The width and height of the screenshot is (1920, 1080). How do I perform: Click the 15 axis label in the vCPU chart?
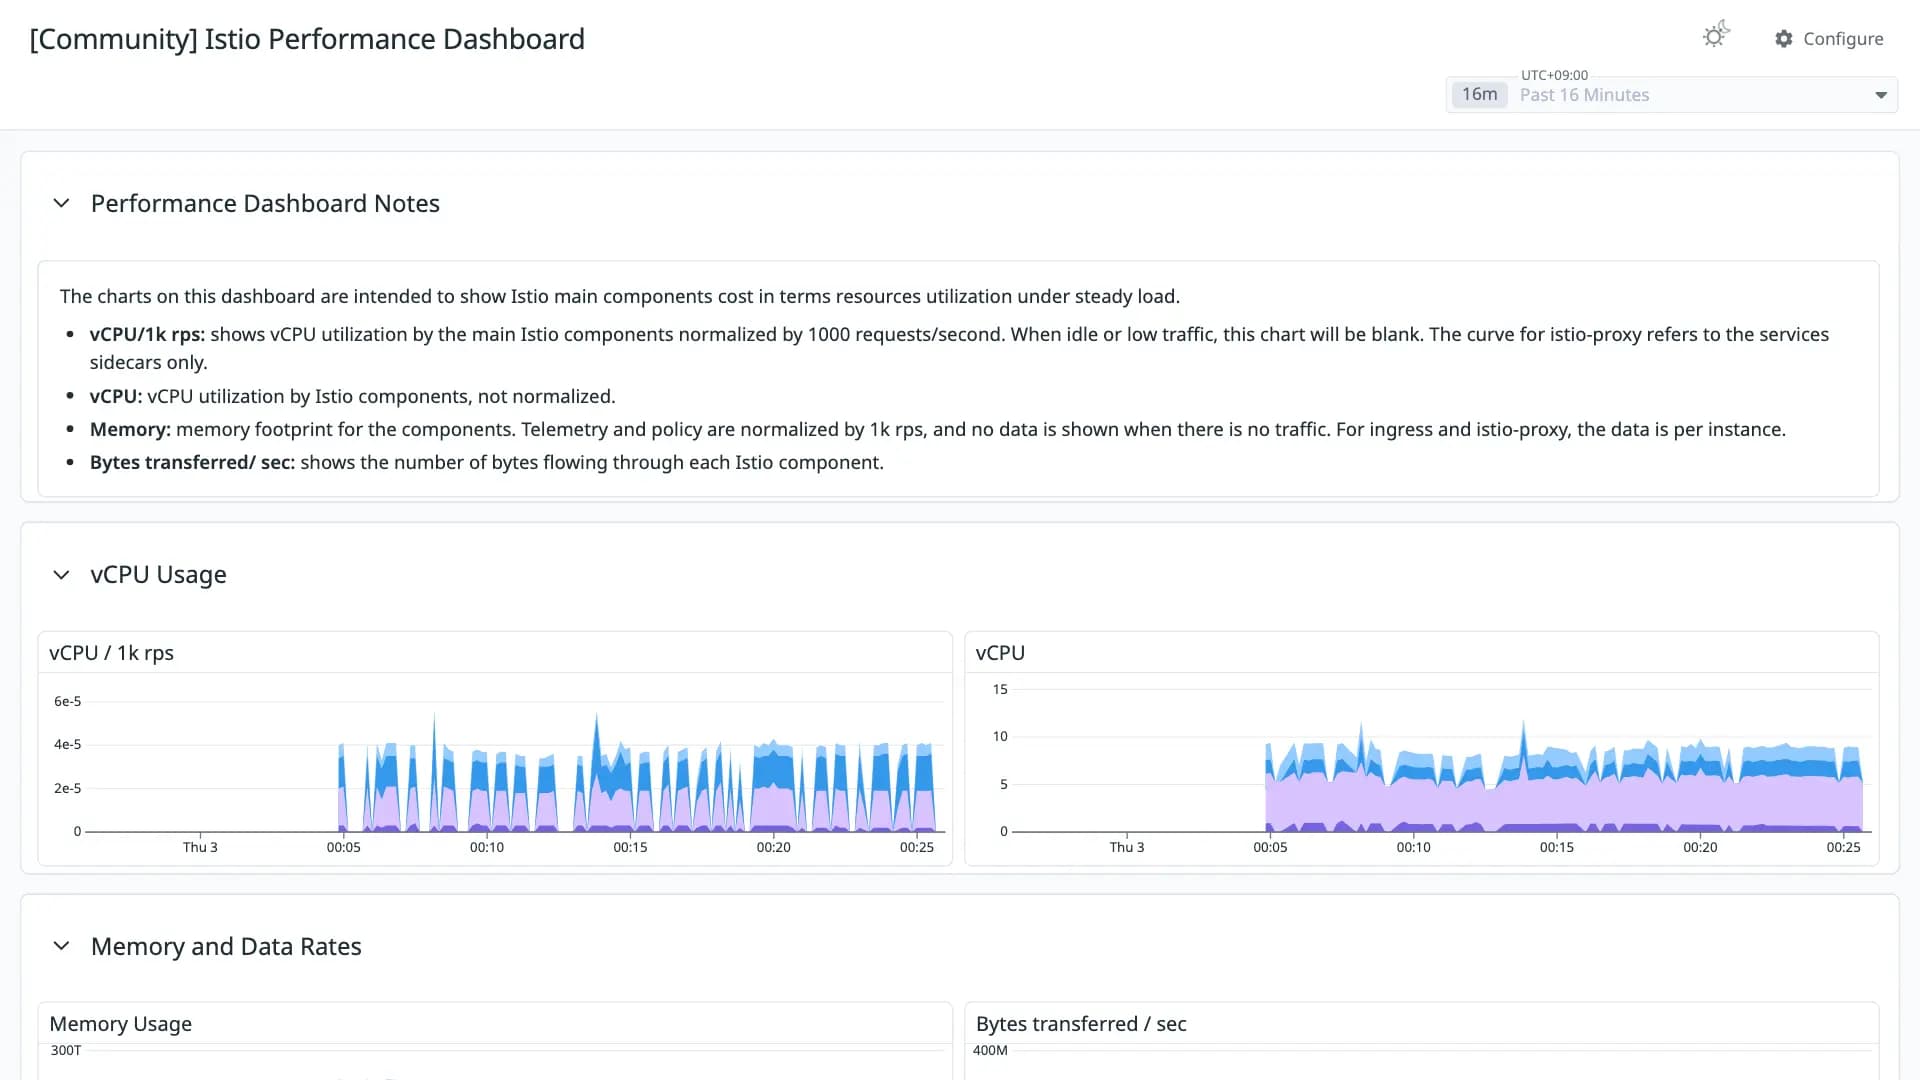pyautogui.click(x=1000, y=690)
